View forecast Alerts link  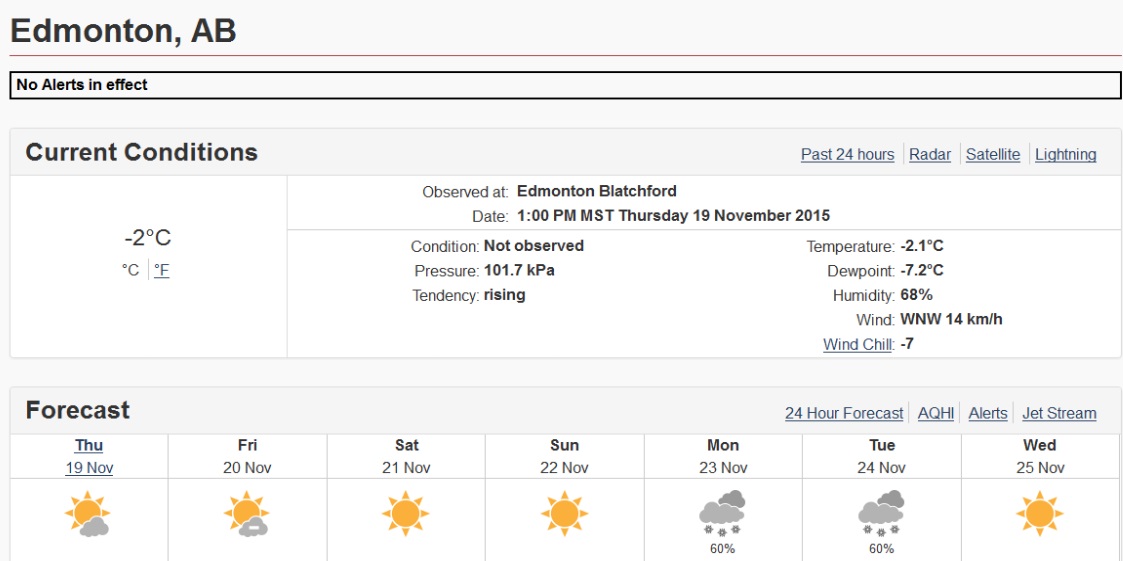988,413
